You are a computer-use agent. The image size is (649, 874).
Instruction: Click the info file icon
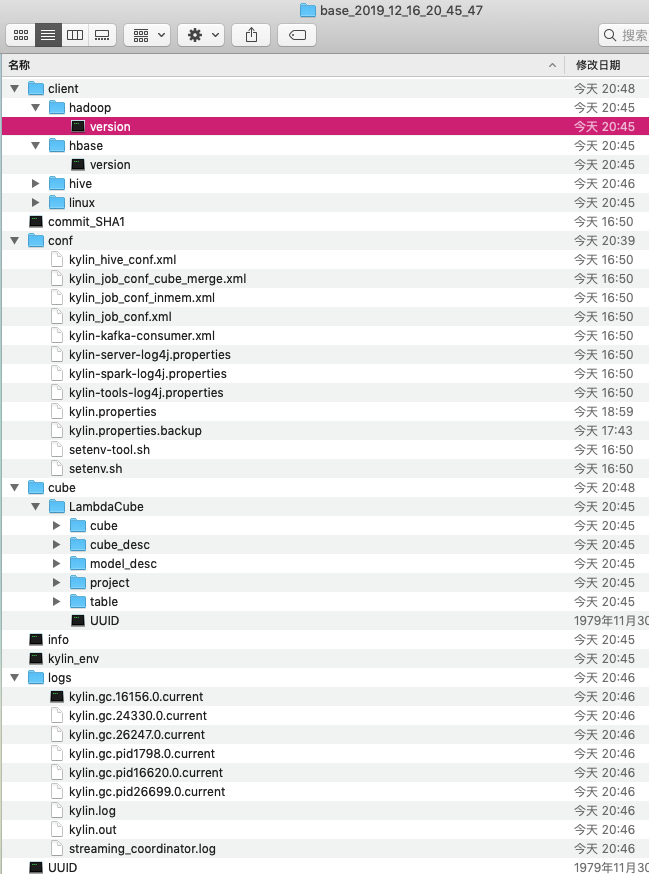(36, 639)
